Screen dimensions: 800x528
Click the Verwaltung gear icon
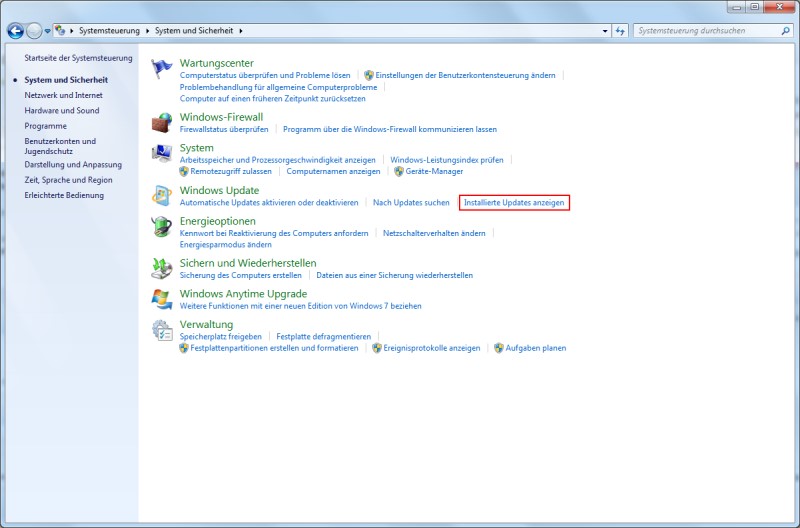162,330
